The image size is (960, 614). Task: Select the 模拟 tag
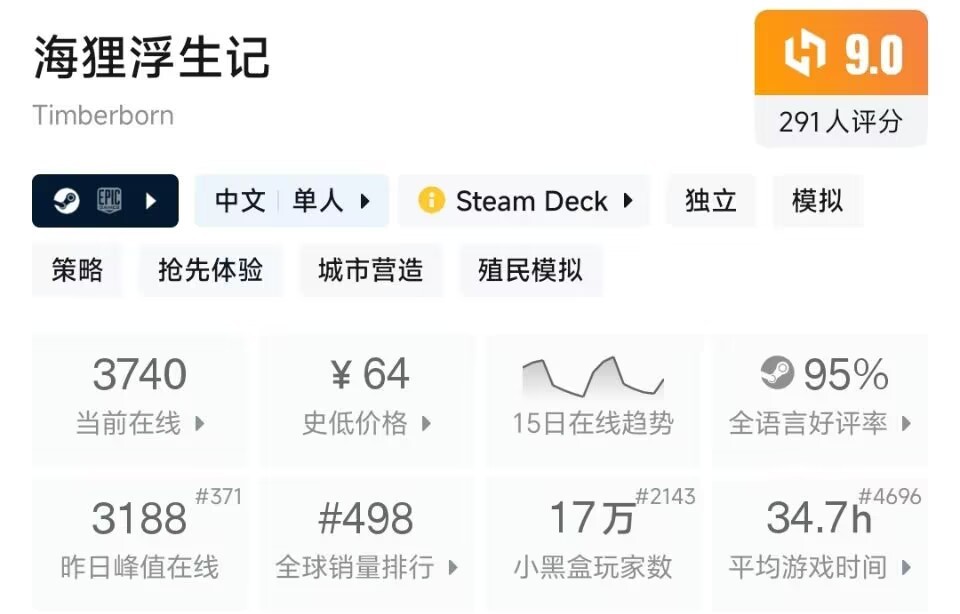click(817, 201)
